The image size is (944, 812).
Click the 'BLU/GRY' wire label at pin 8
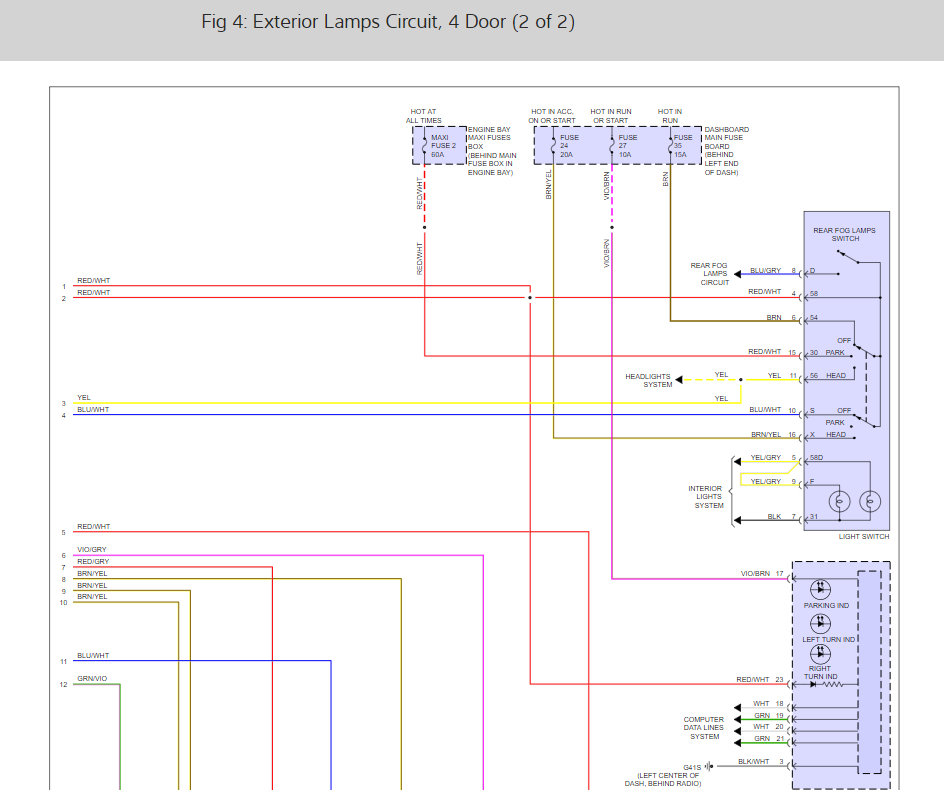(x=765, y=270)
